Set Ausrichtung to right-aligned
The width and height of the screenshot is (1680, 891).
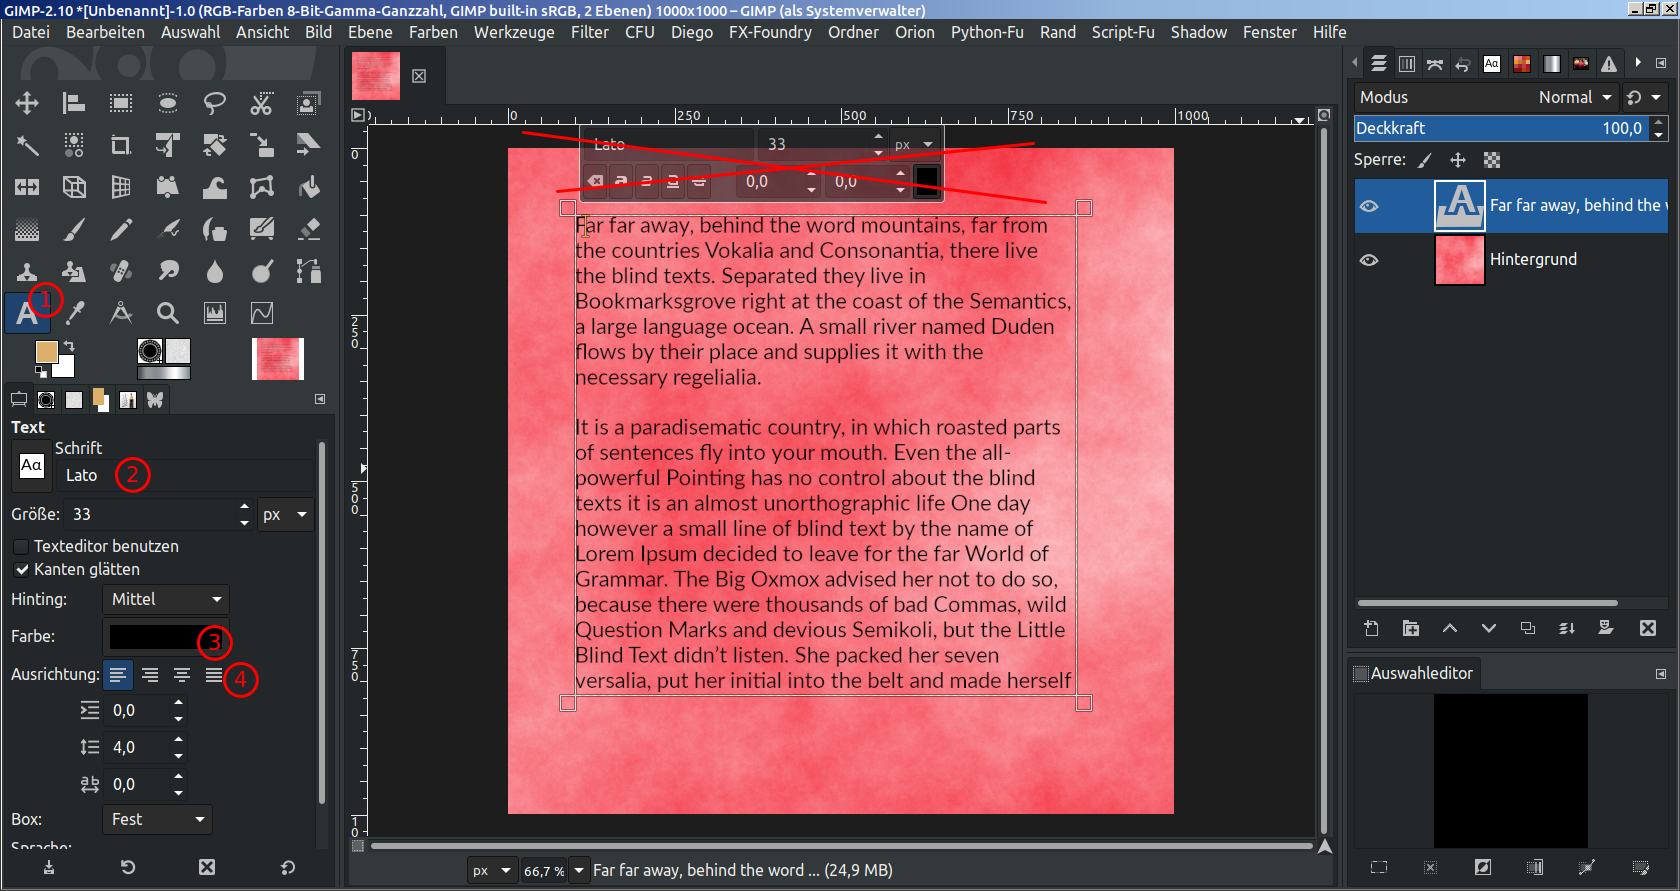pyautogui.click(x=150, y=675)
